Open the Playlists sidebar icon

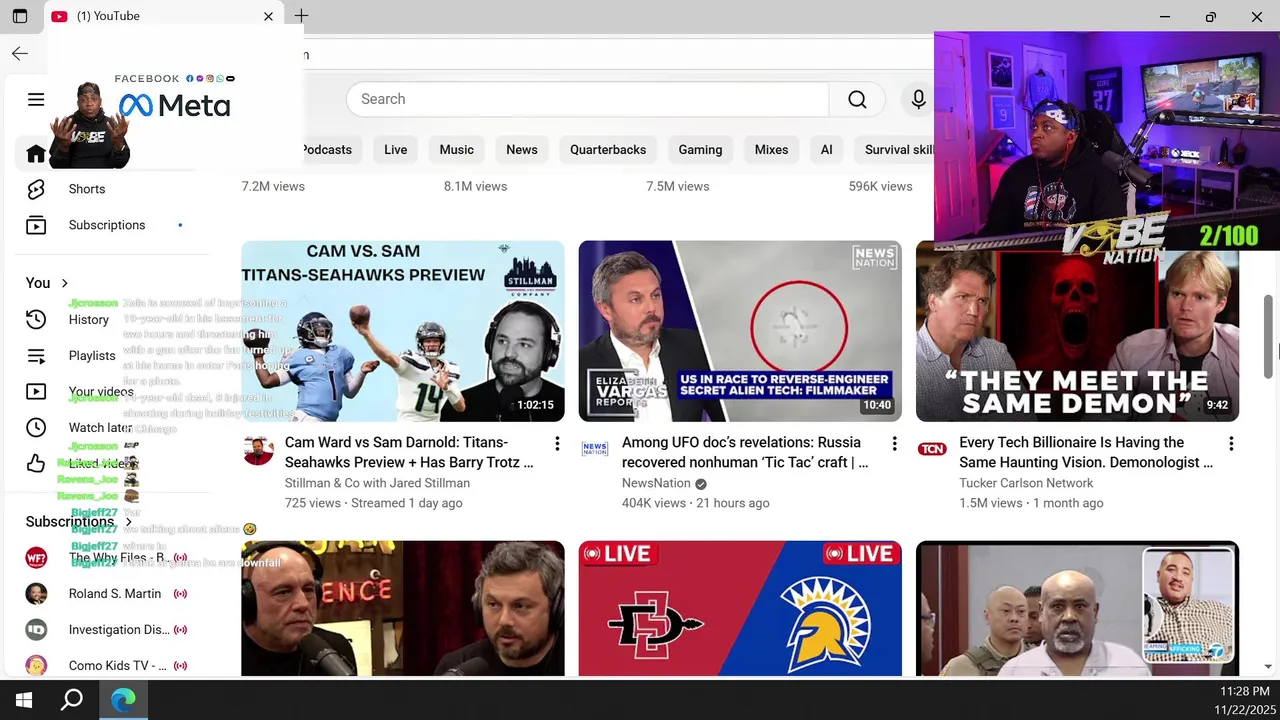(36, 356)
